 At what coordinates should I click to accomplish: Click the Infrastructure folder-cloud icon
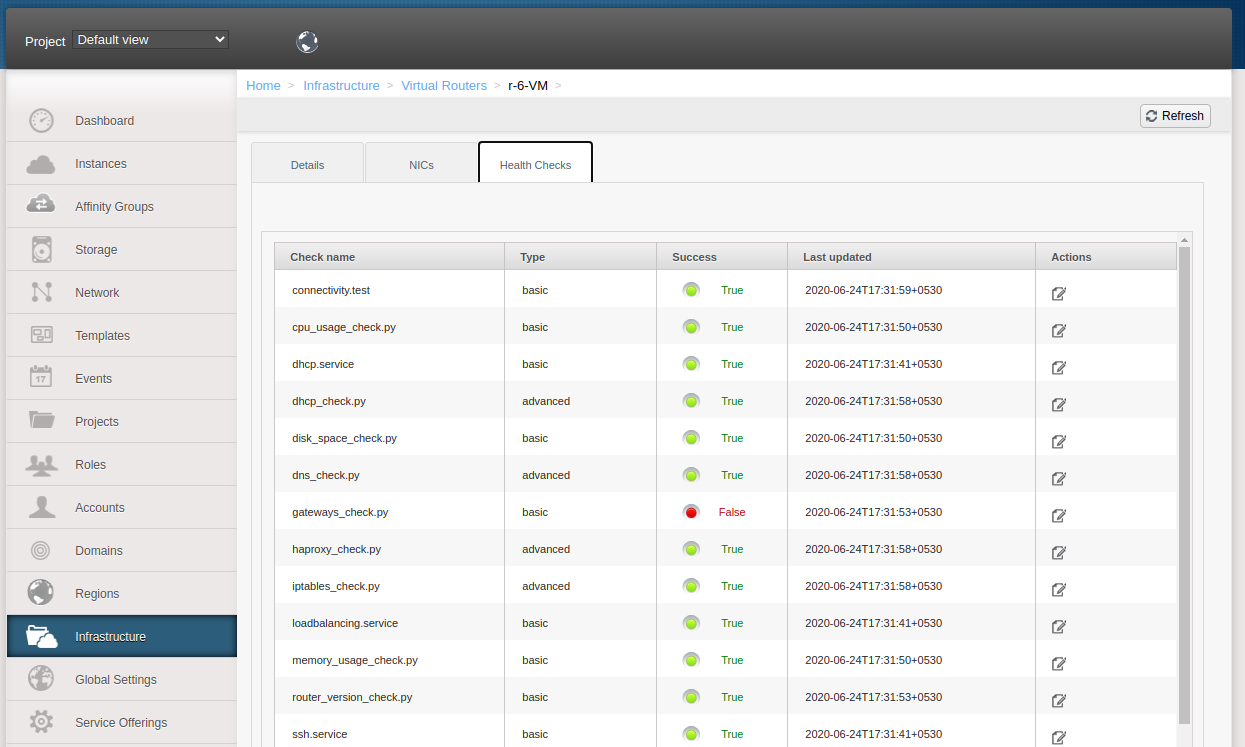[41, 636]
